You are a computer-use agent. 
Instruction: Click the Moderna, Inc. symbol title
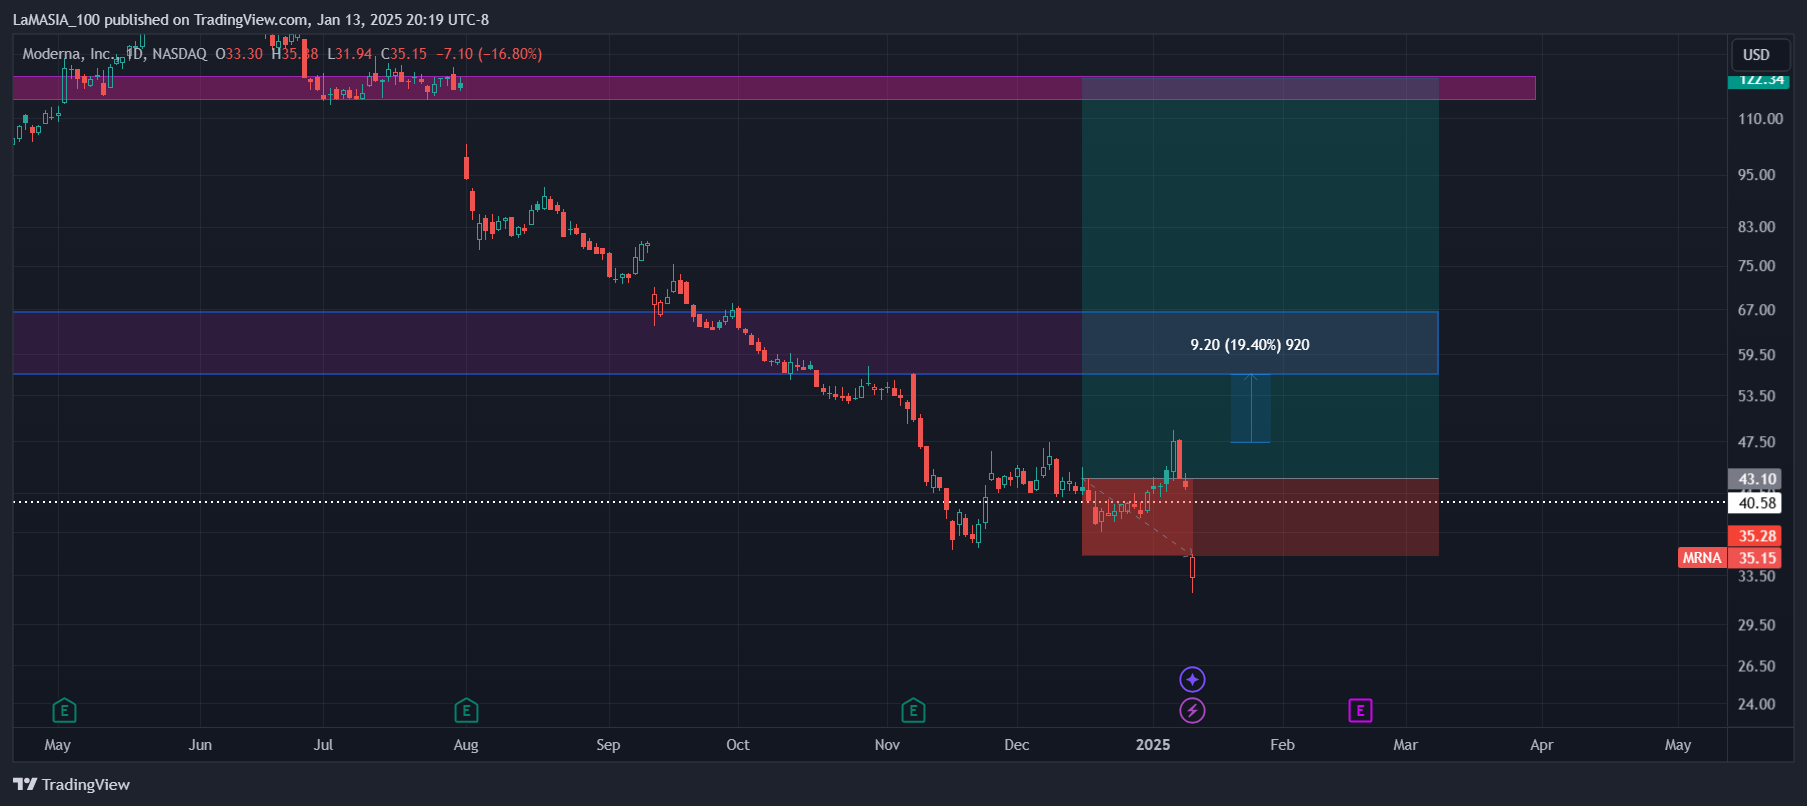pyautogui.click(x=68, y=54)
